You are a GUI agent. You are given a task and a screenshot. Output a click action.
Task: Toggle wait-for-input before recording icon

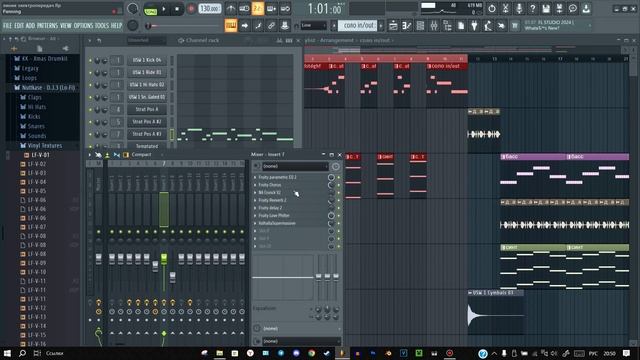pyautogui.click(x=244, y=9)
